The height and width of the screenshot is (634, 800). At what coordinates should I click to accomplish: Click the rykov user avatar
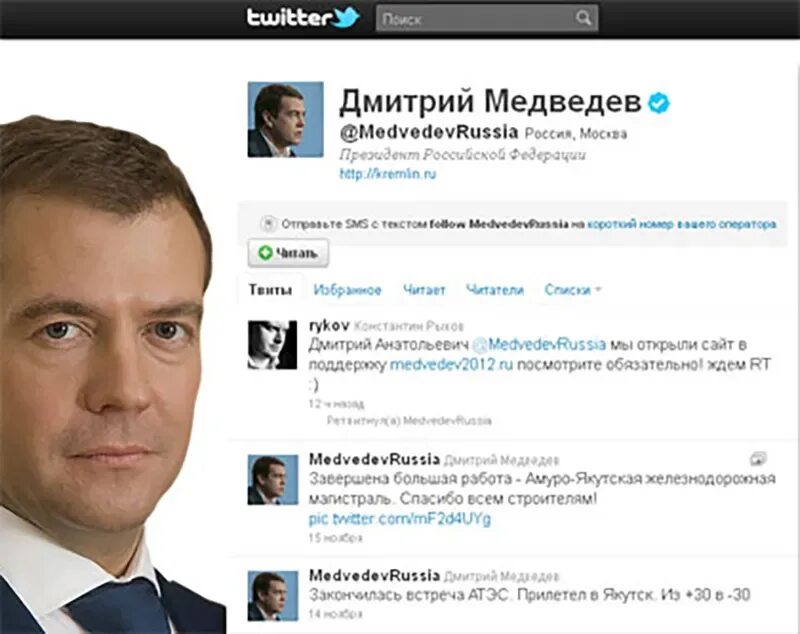click(272, 345)
